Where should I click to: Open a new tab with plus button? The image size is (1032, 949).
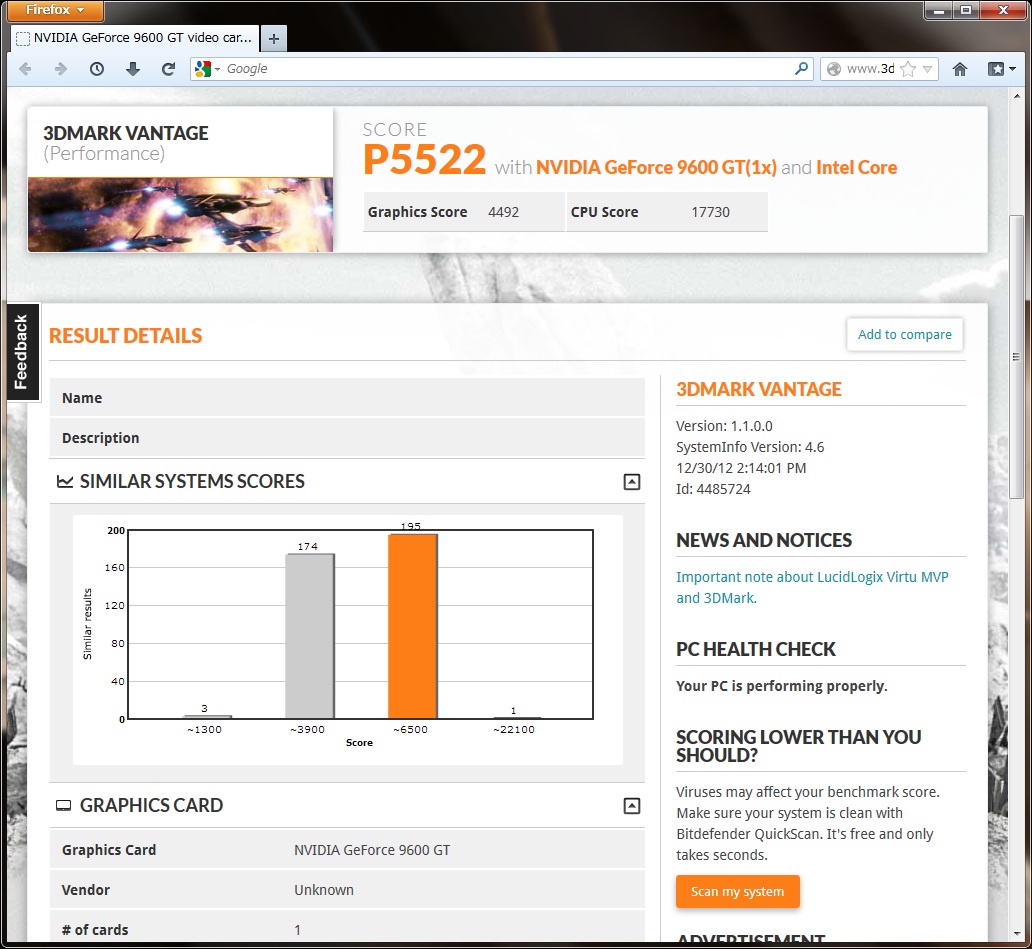[274, 39]
